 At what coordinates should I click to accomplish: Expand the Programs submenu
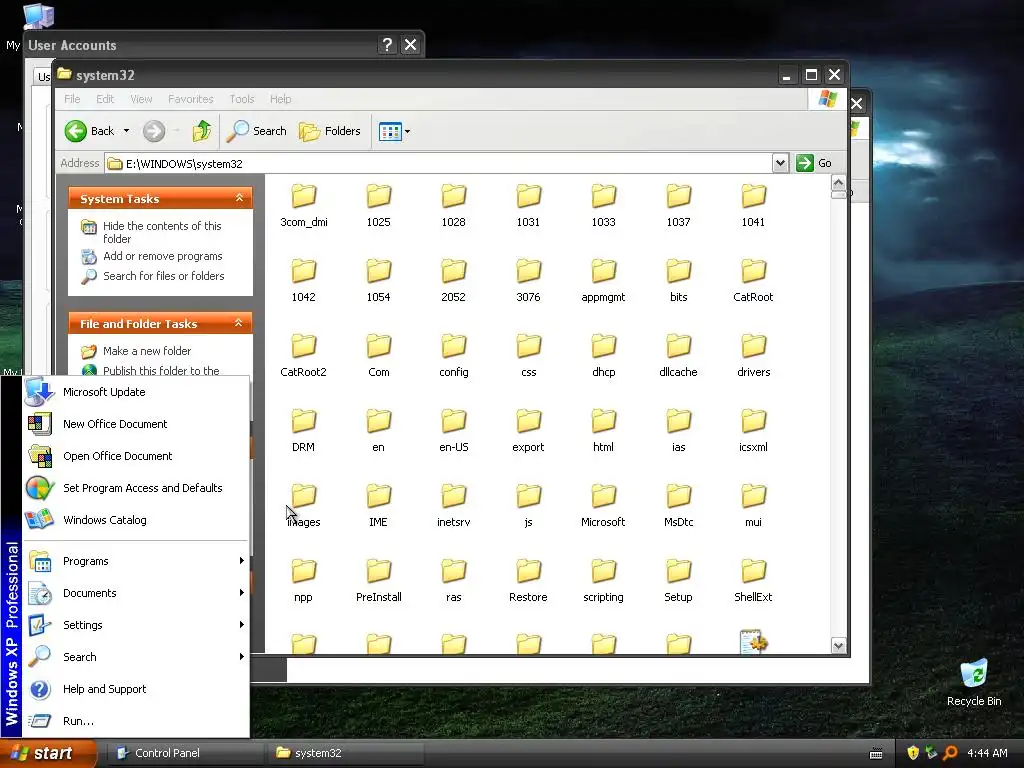136,561
